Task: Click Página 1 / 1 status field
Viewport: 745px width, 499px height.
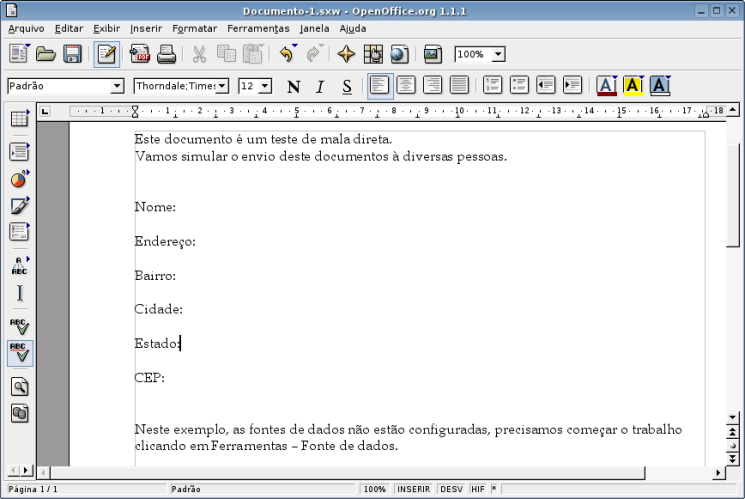Action: [x=86, y=489]
